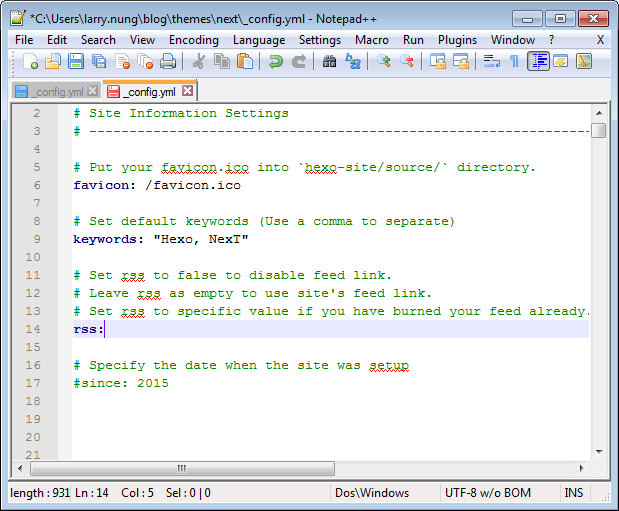Screen dimensions: 619x511
Task: Click the horizontal scrollbar thumb
Action: (182, 468)
